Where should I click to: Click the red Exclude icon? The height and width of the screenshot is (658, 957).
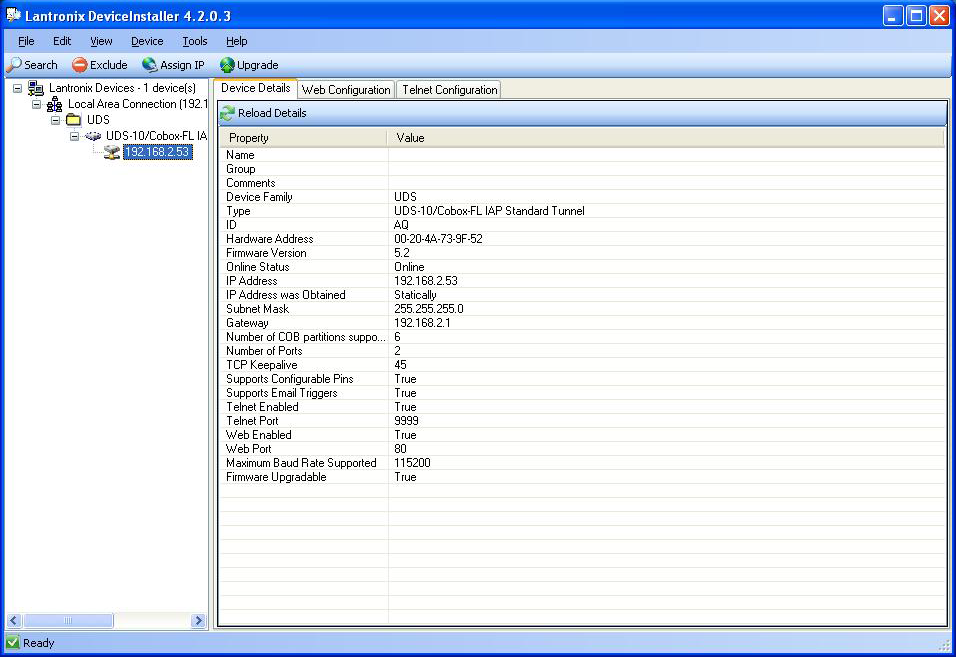pos(79,65)
